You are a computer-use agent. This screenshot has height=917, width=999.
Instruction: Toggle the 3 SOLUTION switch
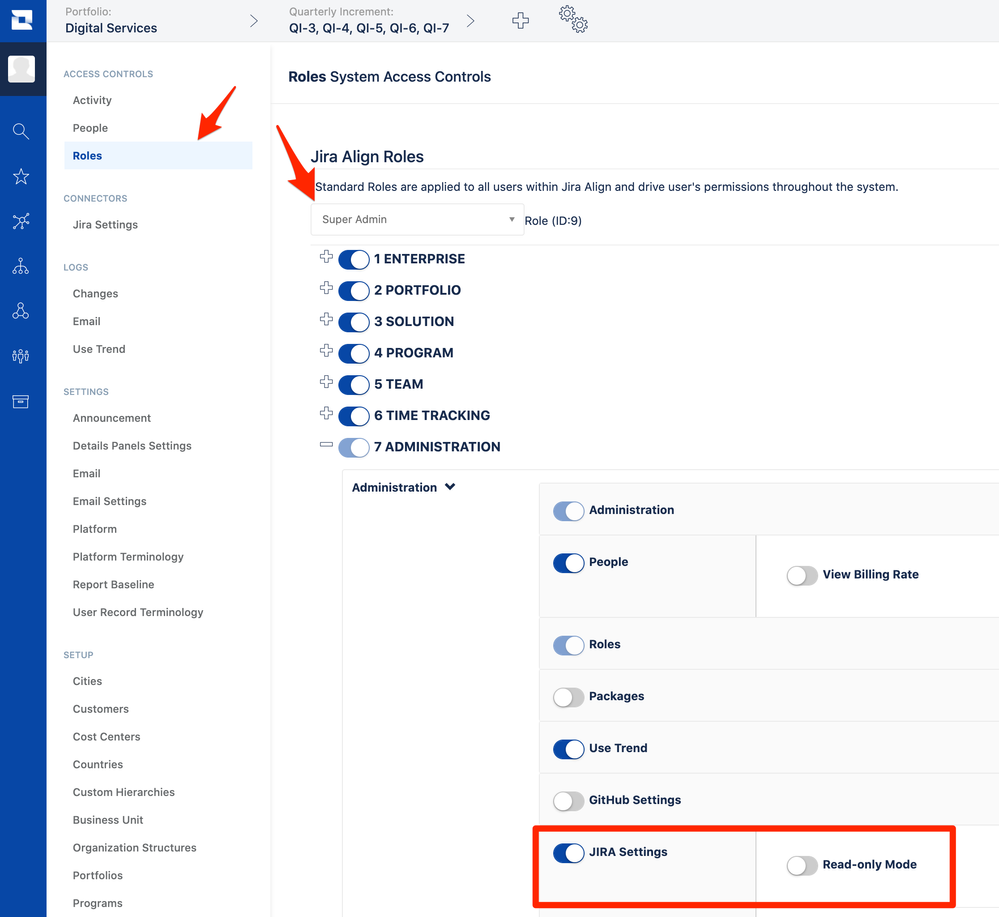354,322
